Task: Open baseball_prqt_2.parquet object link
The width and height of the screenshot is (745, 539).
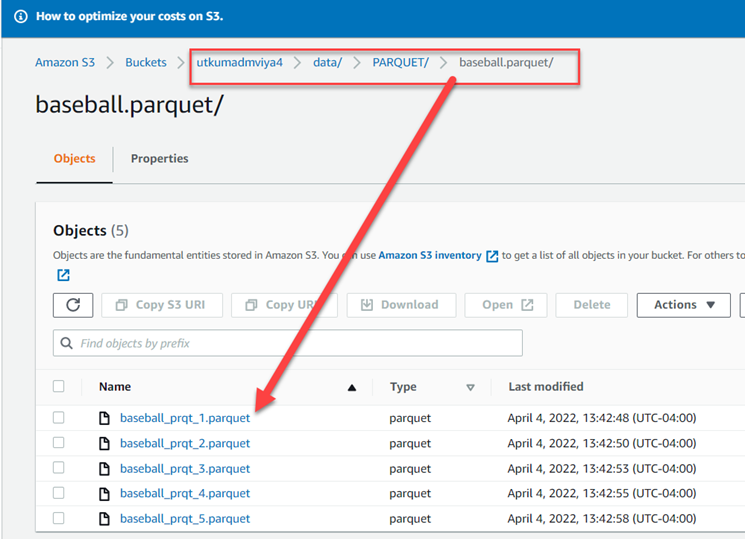Action: pos(185,443)
